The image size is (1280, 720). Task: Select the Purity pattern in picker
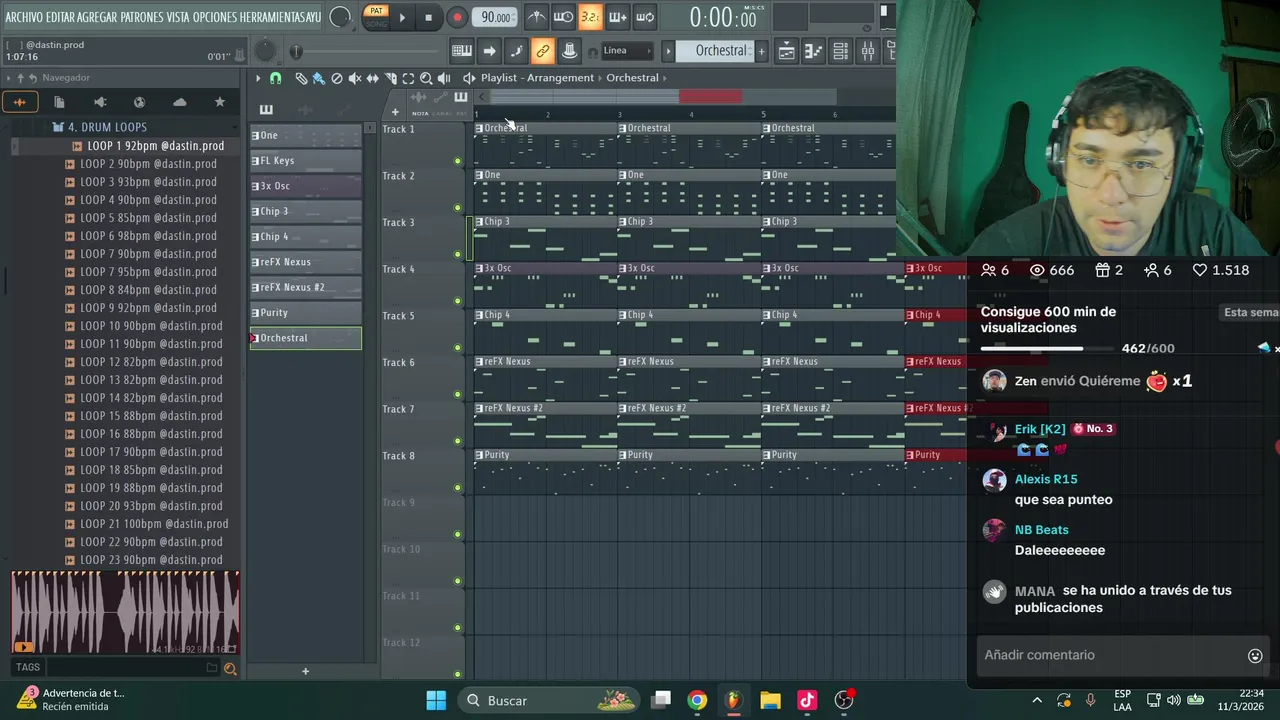(306, 313)
